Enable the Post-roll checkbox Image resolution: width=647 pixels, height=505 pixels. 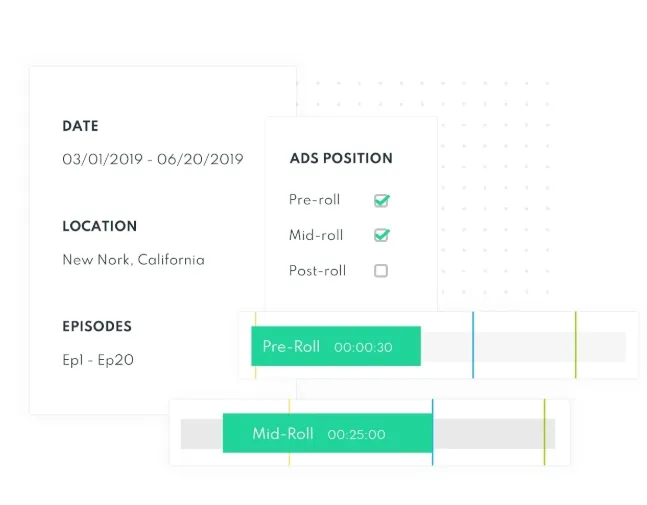(x=381, y=271)
